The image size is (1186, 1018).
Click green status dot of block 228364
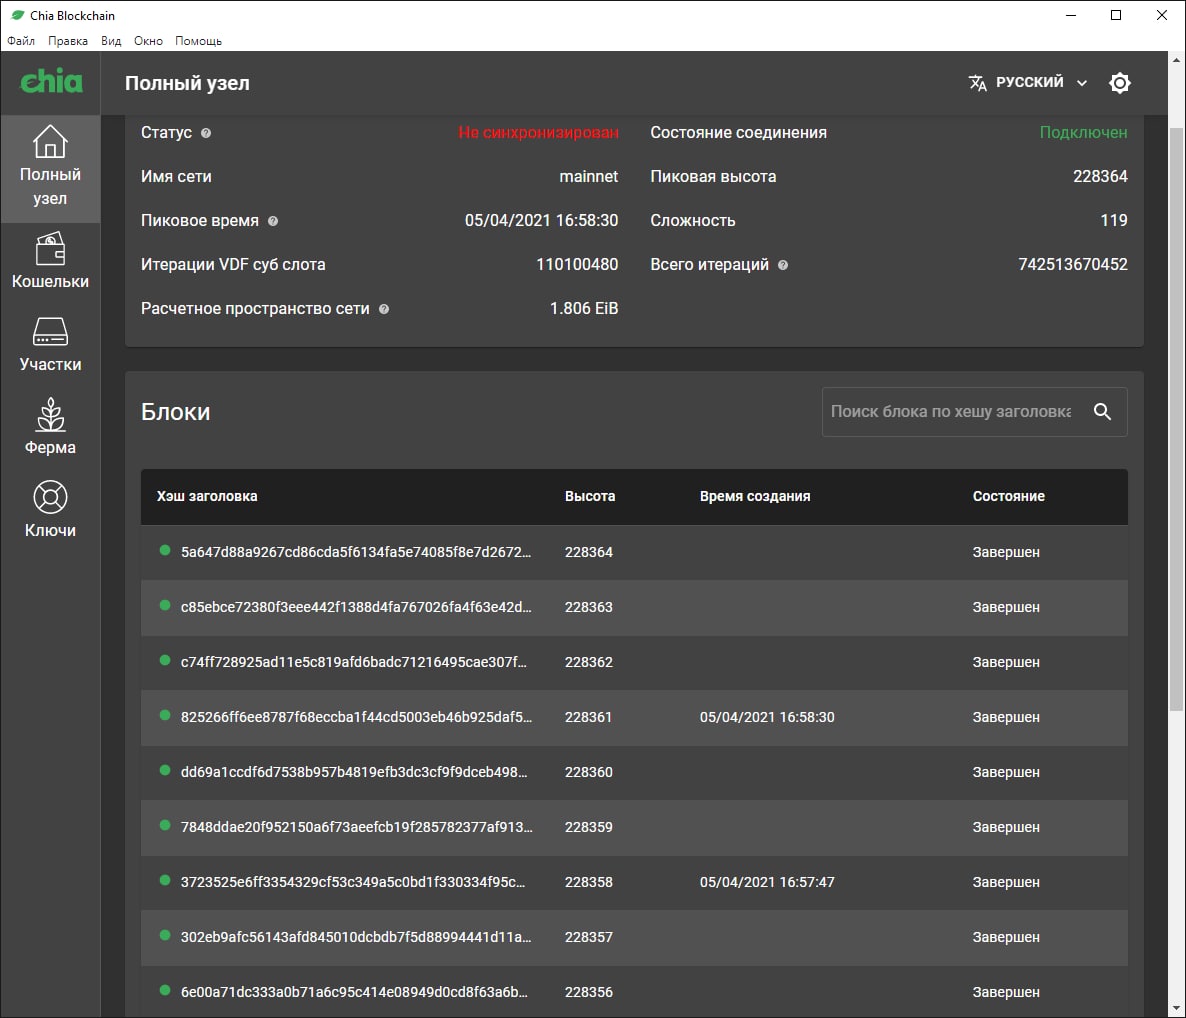point(165,551)
